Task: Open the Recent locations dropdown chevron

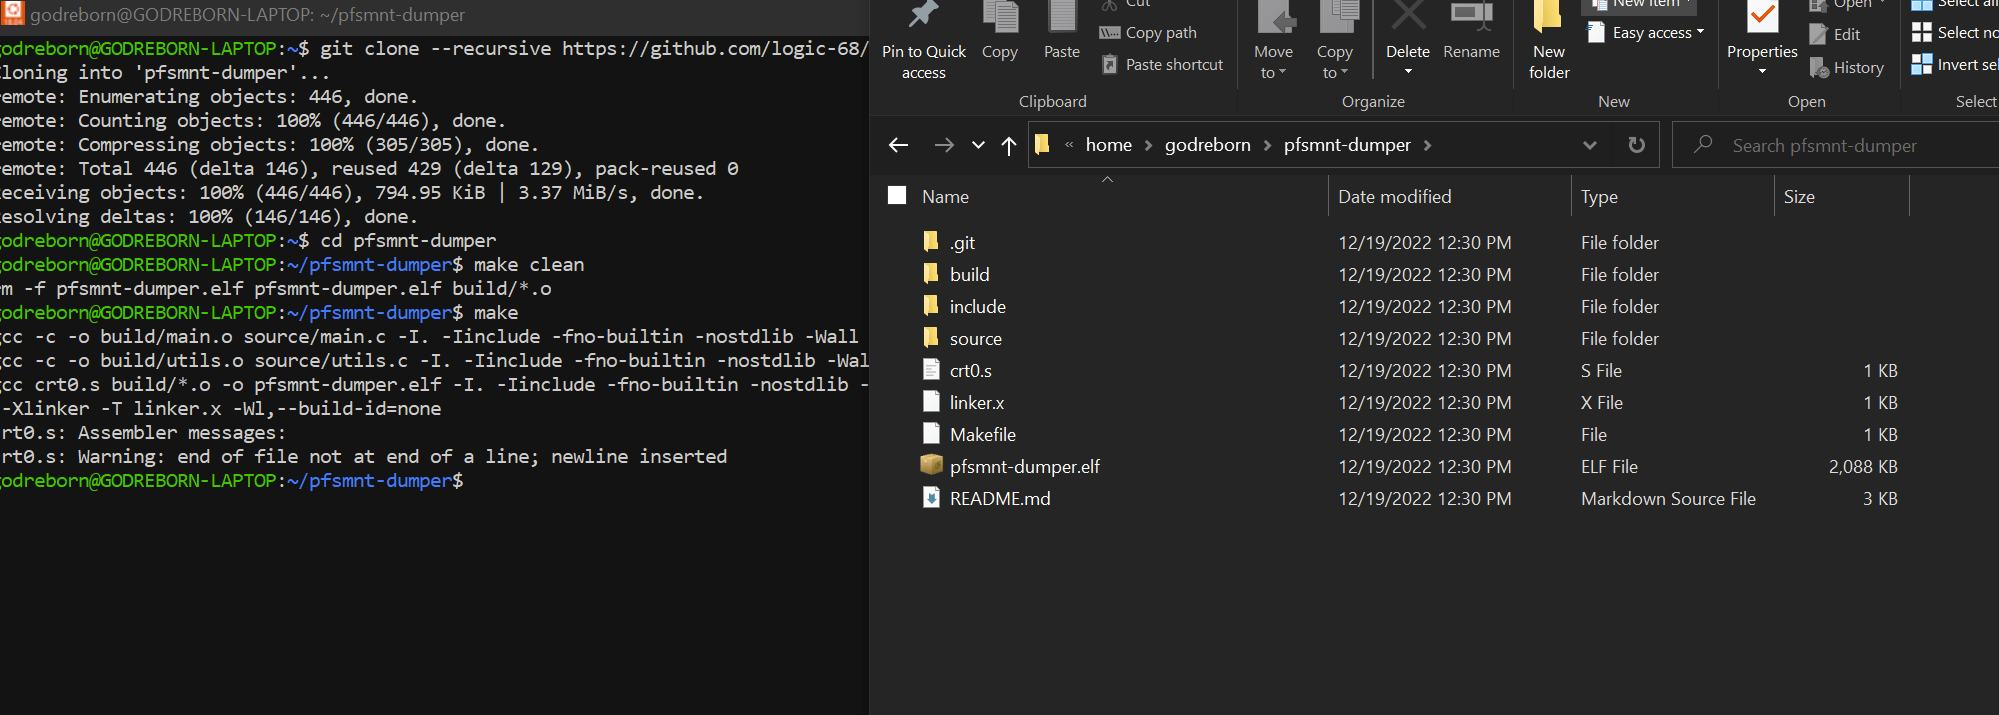Action: pos(978,145)
